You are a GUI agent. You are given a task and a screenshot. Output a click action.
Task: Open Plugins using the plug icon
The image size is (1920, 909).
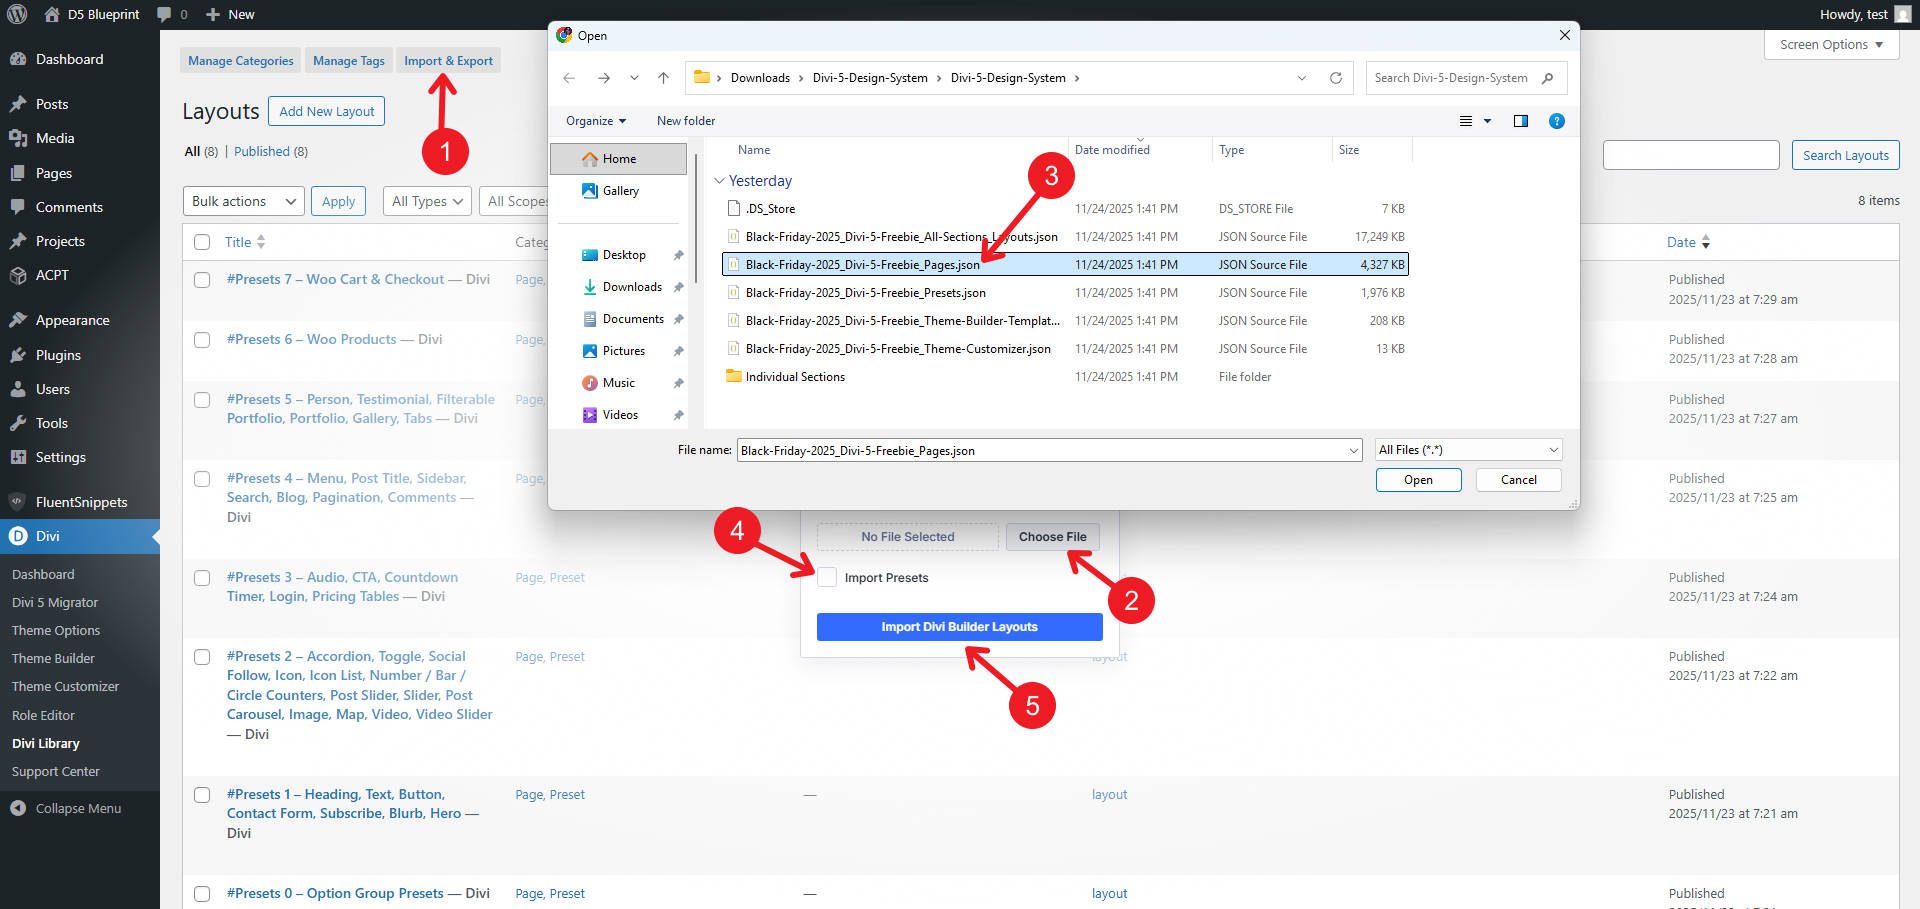pyautogui.click(x=21, y=355)
